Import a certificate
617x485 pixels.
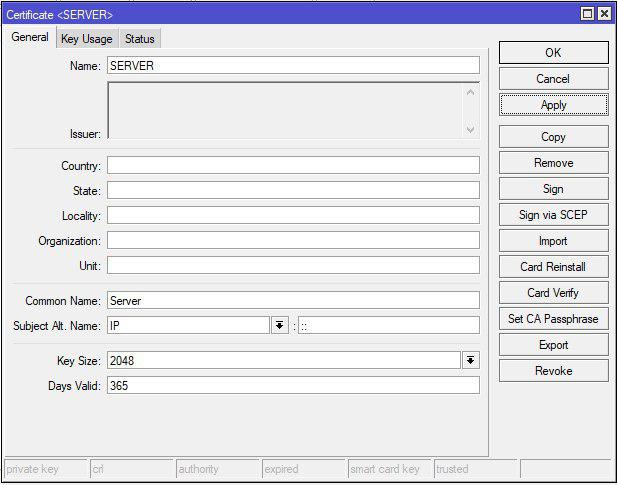pos(553,241)
